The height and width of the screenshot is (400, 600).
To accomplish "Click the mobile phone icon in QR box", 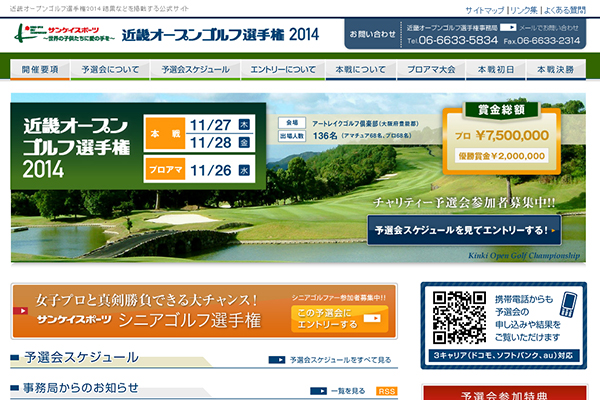I will 568,305.
